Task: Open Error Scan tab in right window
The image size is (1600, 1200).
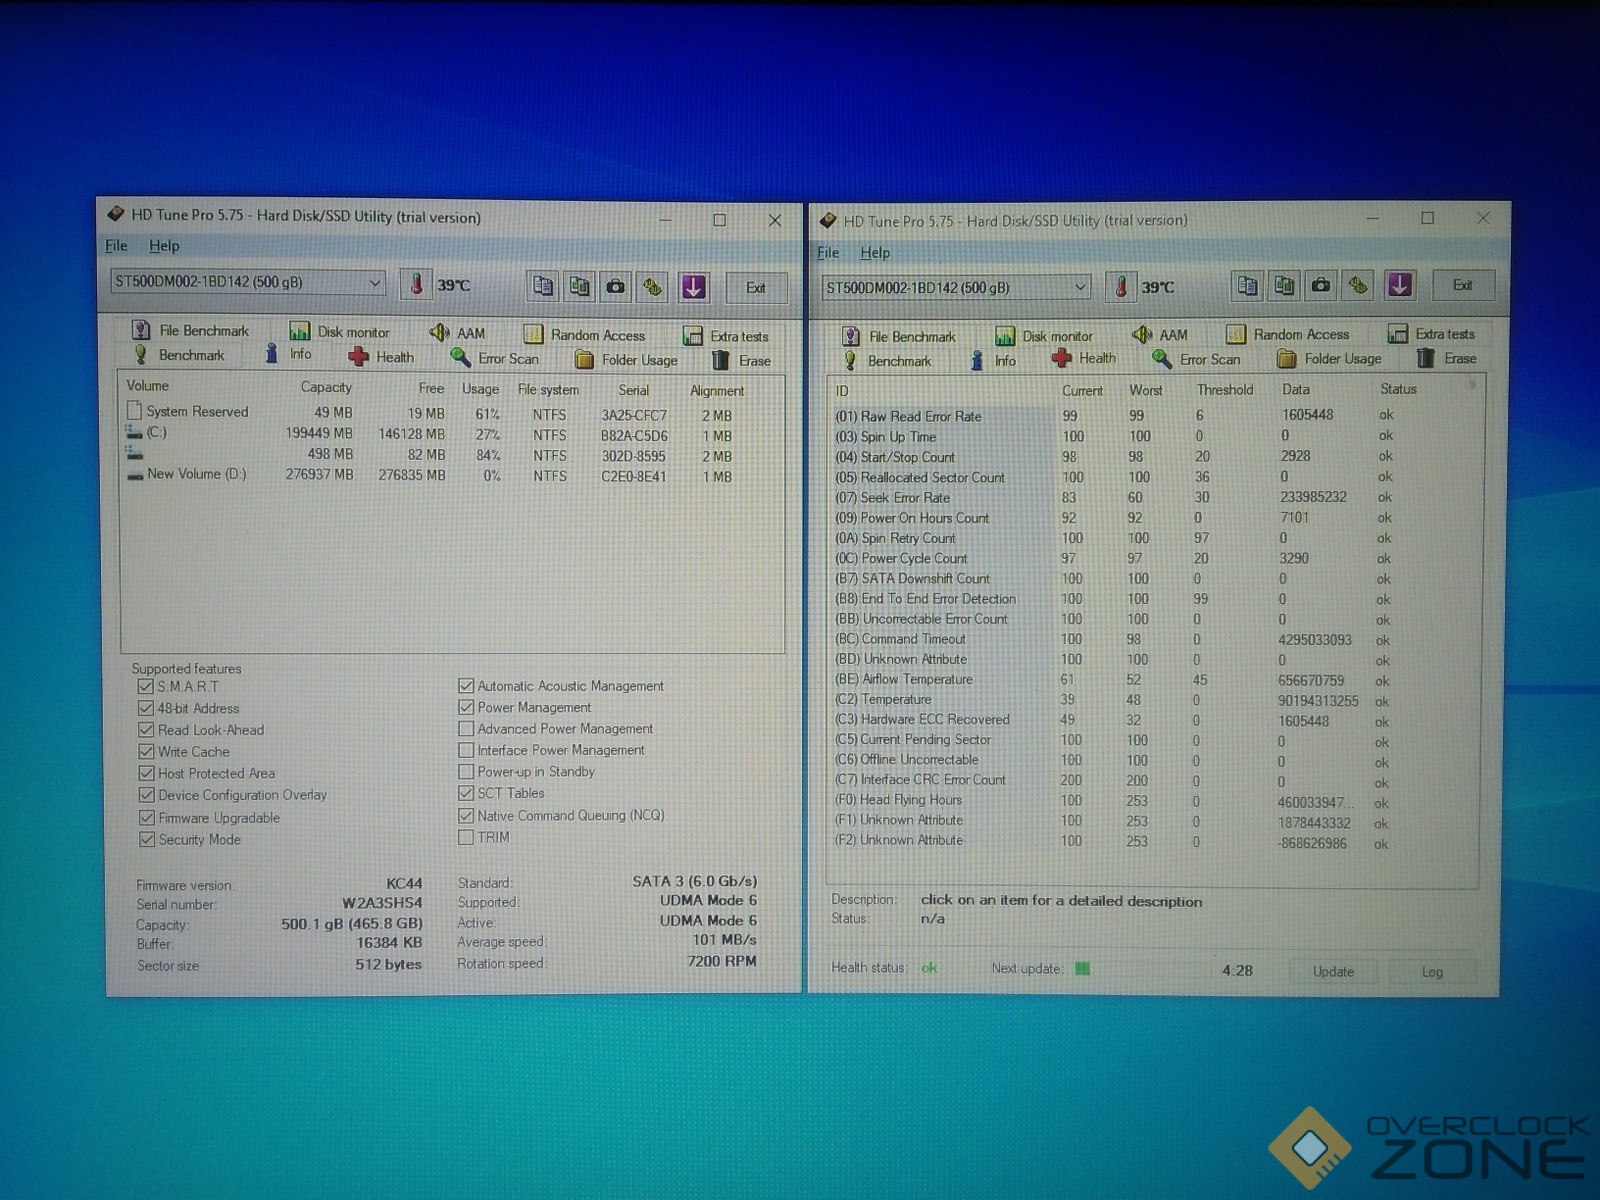Action: [1197, 358]
